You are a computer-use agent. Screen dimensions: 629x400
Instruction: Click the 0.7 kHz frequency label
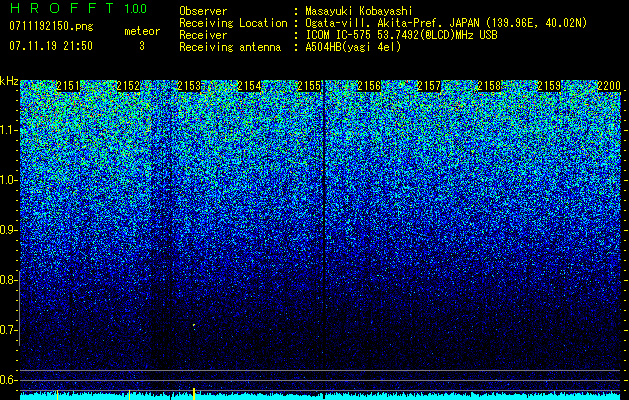click(7, 330)
